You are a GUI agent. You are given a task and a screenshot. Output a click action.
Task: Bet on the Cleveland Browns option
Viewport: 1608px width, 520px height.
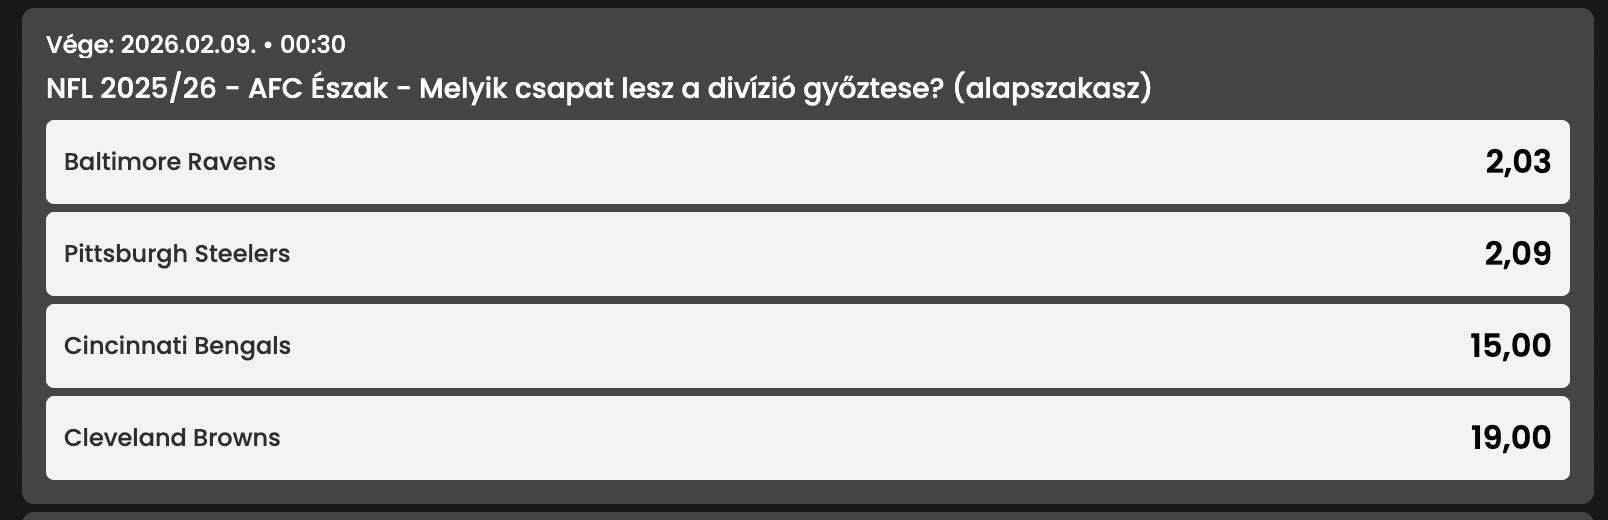tap(806, 438)
